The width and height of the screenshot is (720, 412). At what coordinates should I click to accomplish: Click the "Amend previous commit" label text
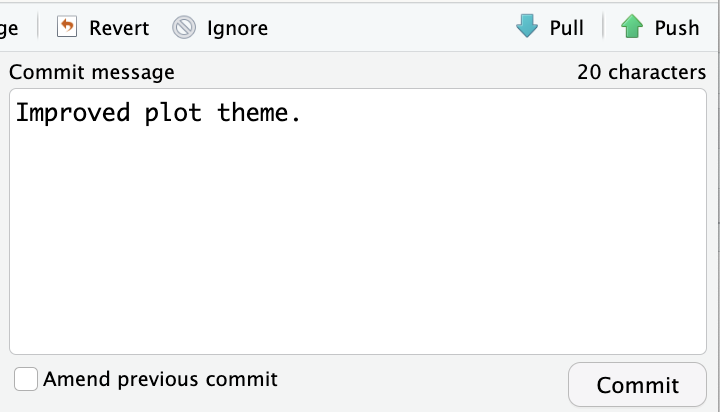[x=160, y=380]
